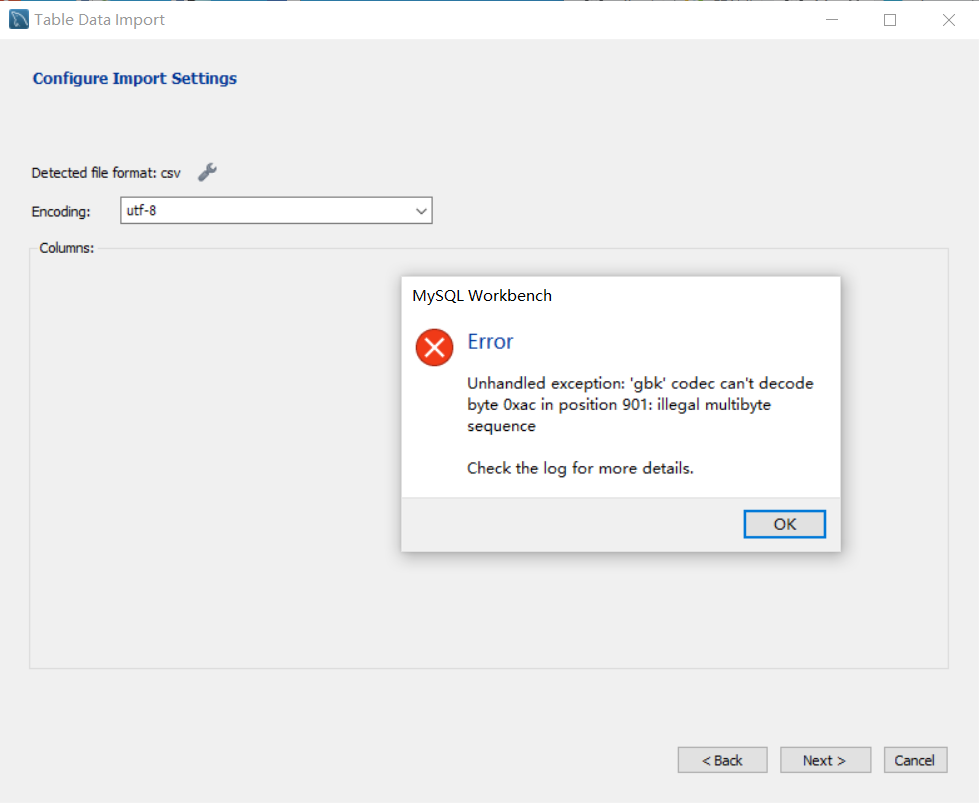The width and height of the screenshot is (979, 803).
Task: Click 'Detected file format: csv' text
Action: 106,173
